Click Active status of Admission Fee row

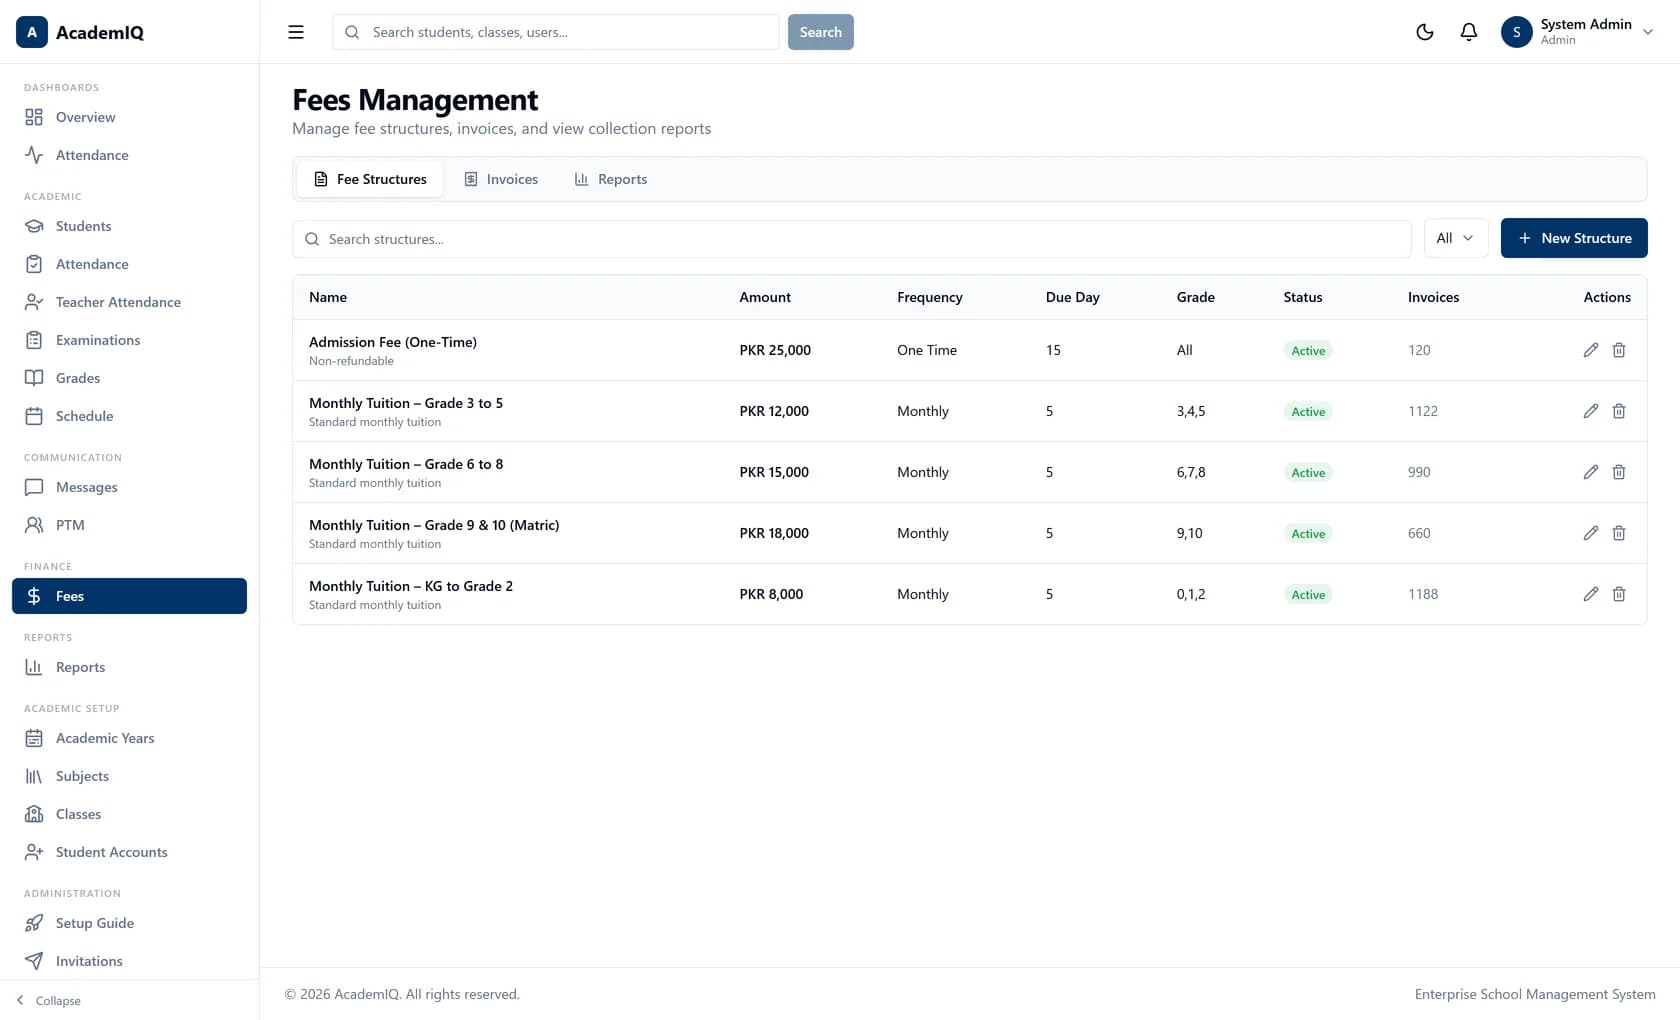[1308, 350]
